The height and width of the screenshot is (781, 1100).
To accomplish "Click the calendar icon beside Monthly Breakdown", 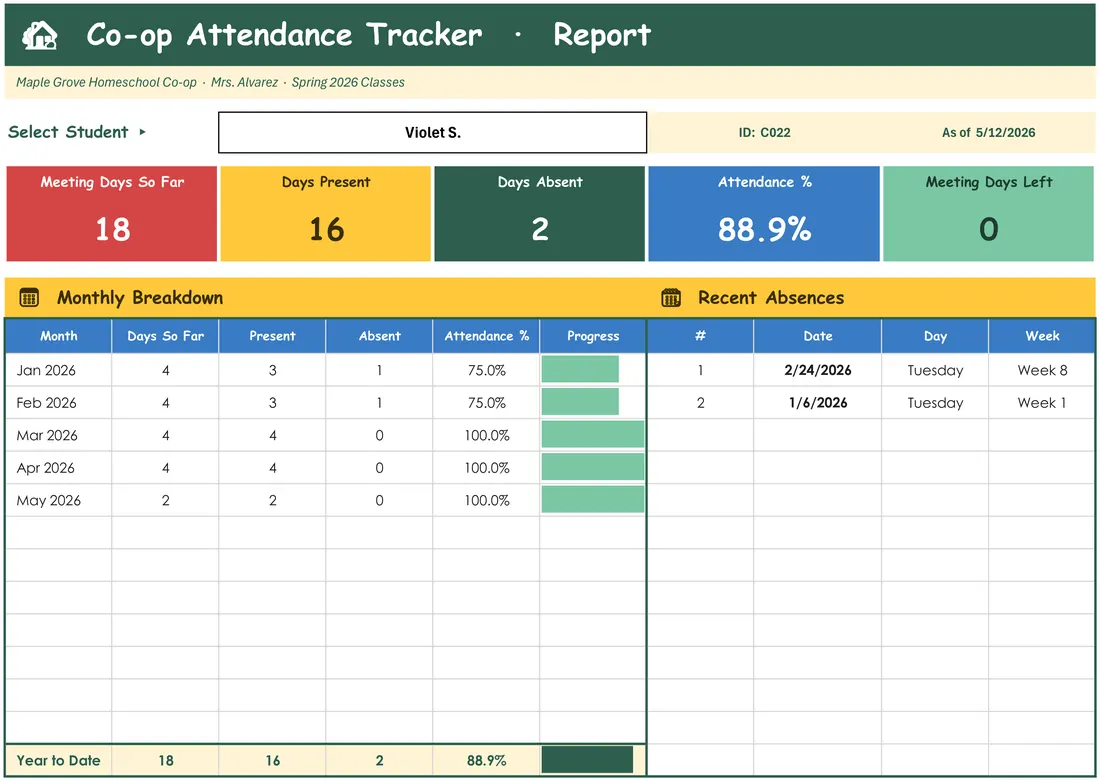I will pyautogui.click(x=29, y=298).
